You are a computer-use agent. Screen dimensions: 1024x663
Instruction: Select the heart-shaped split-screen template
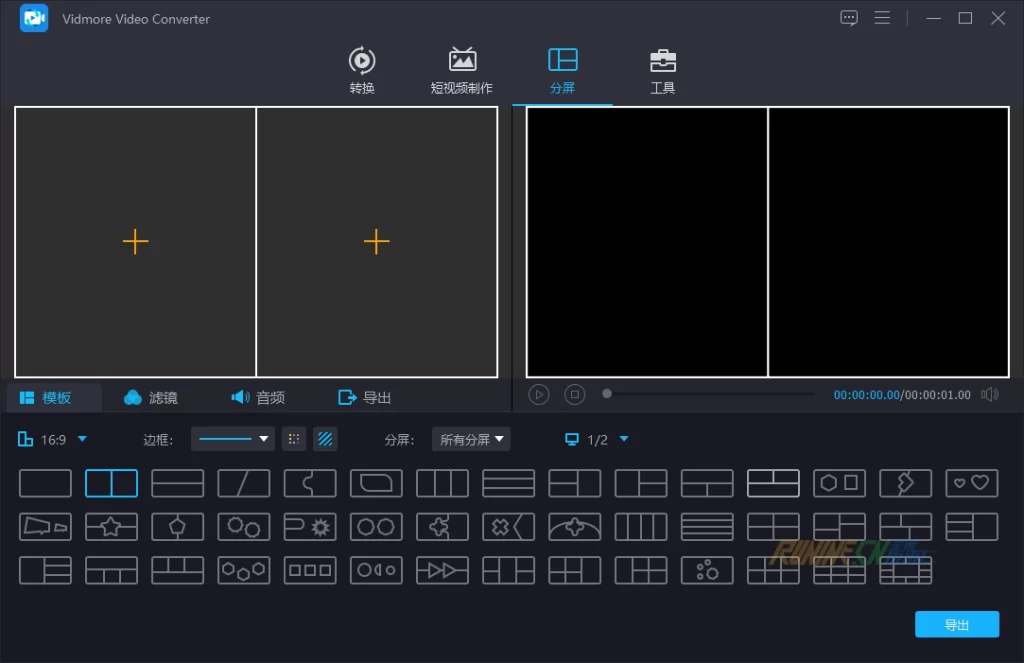click(971, 483)
